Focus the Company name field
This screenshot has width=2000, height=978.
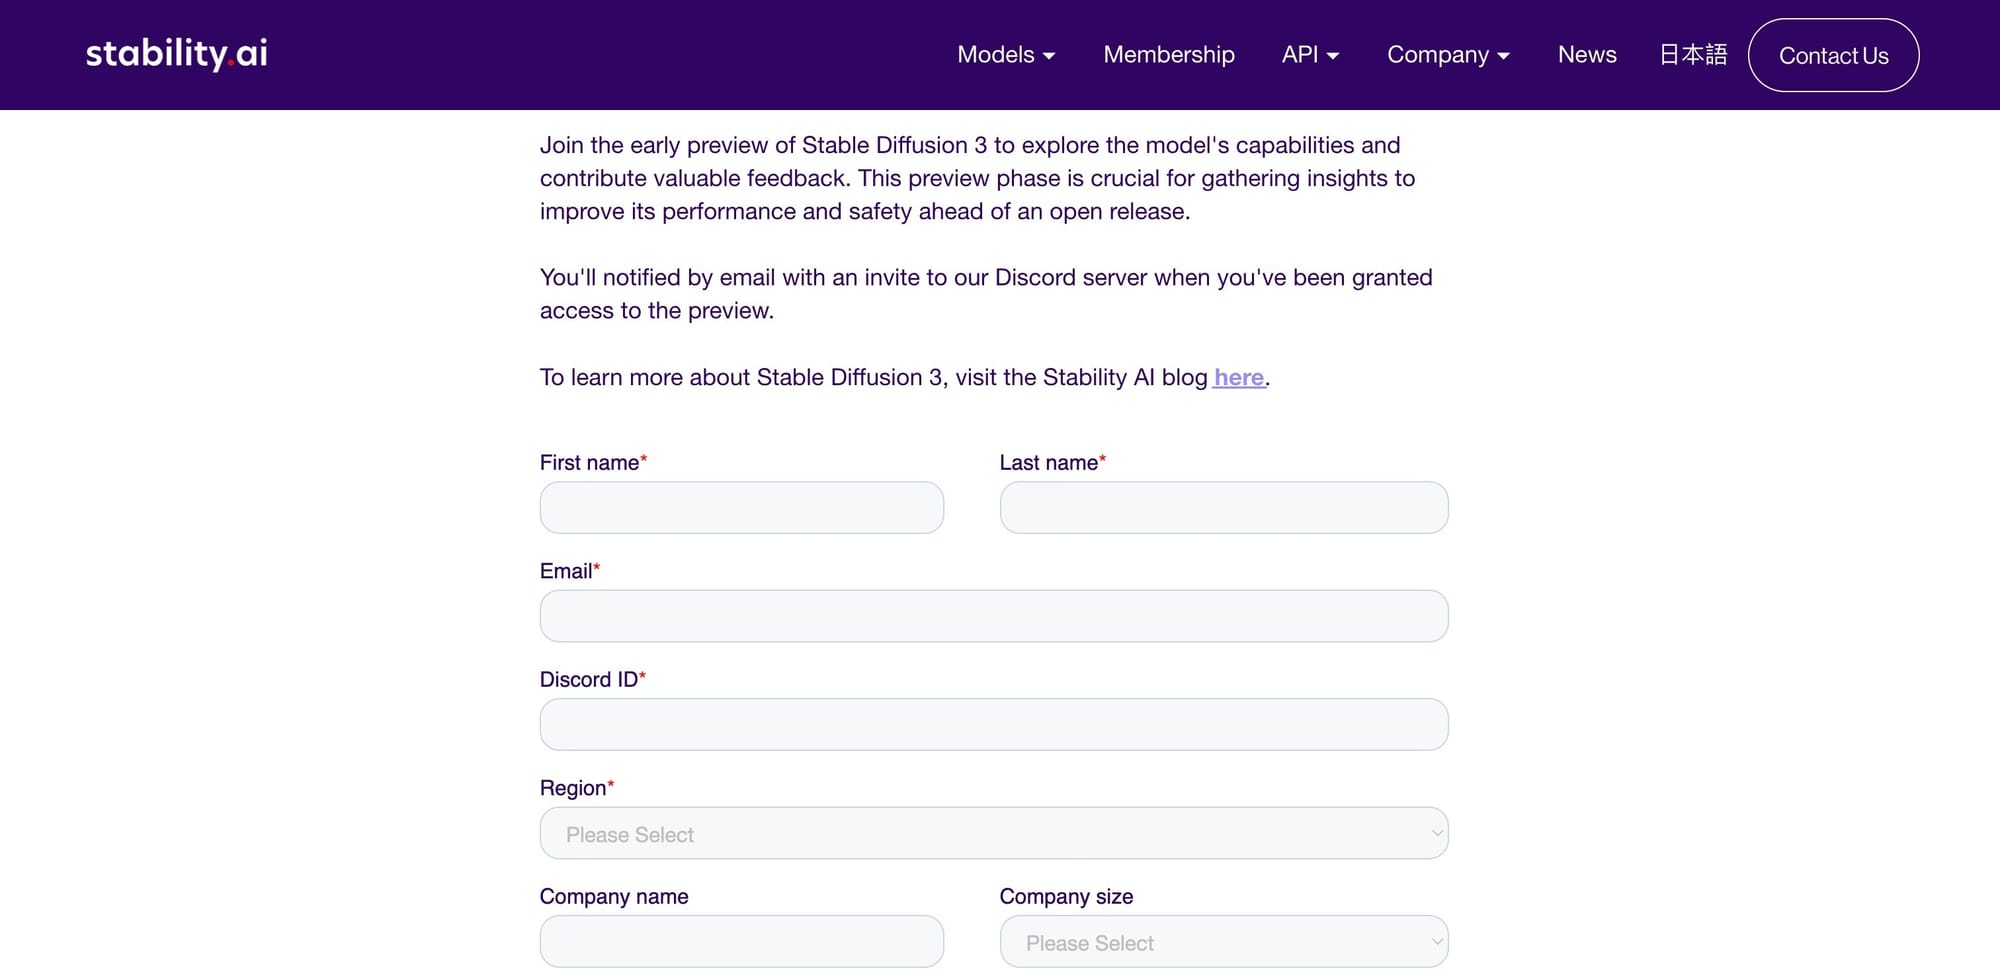[x=741, y=941]
